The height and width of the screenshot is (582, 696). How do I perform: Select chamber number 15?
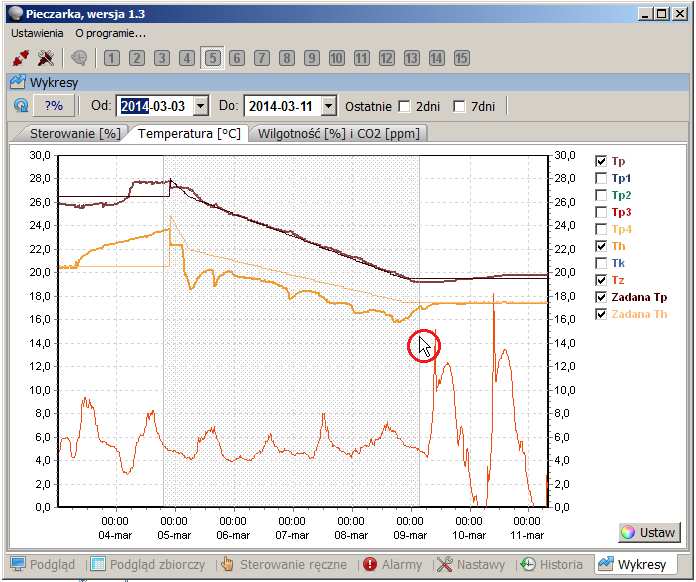[x=462, y=58]
